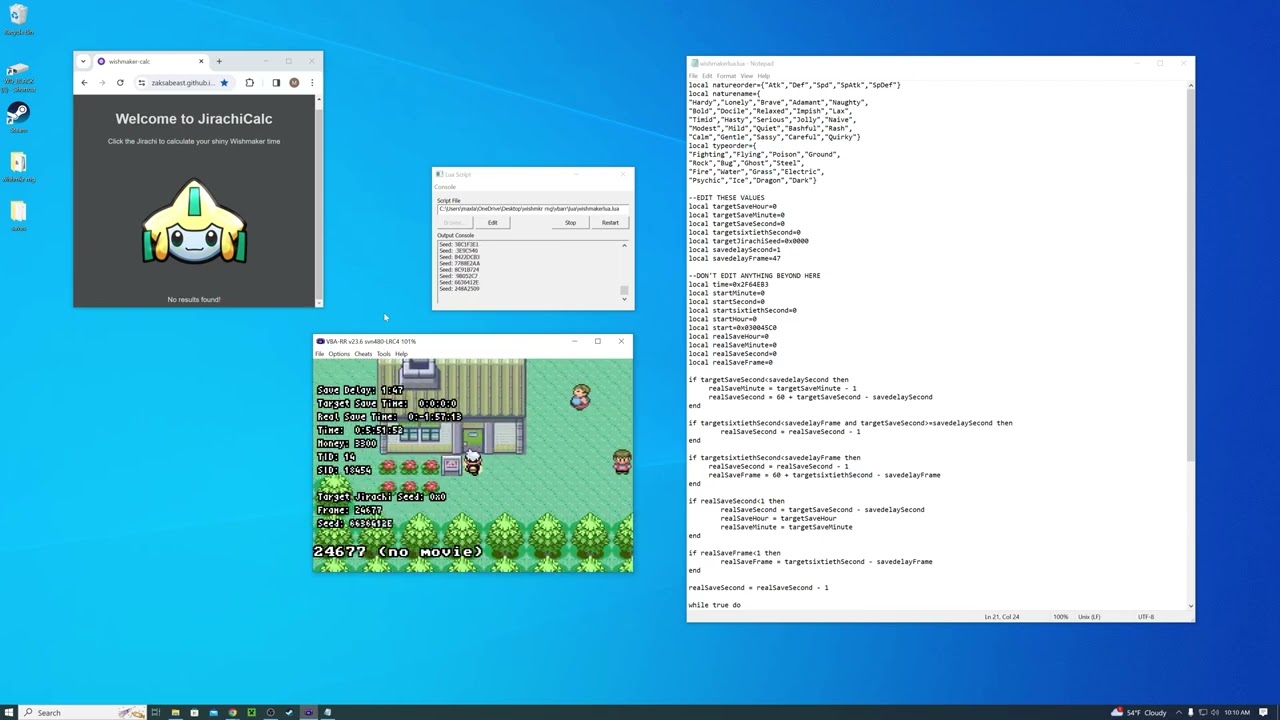
Task: Open Chrome profile avatar
Action: coord(294,83)
